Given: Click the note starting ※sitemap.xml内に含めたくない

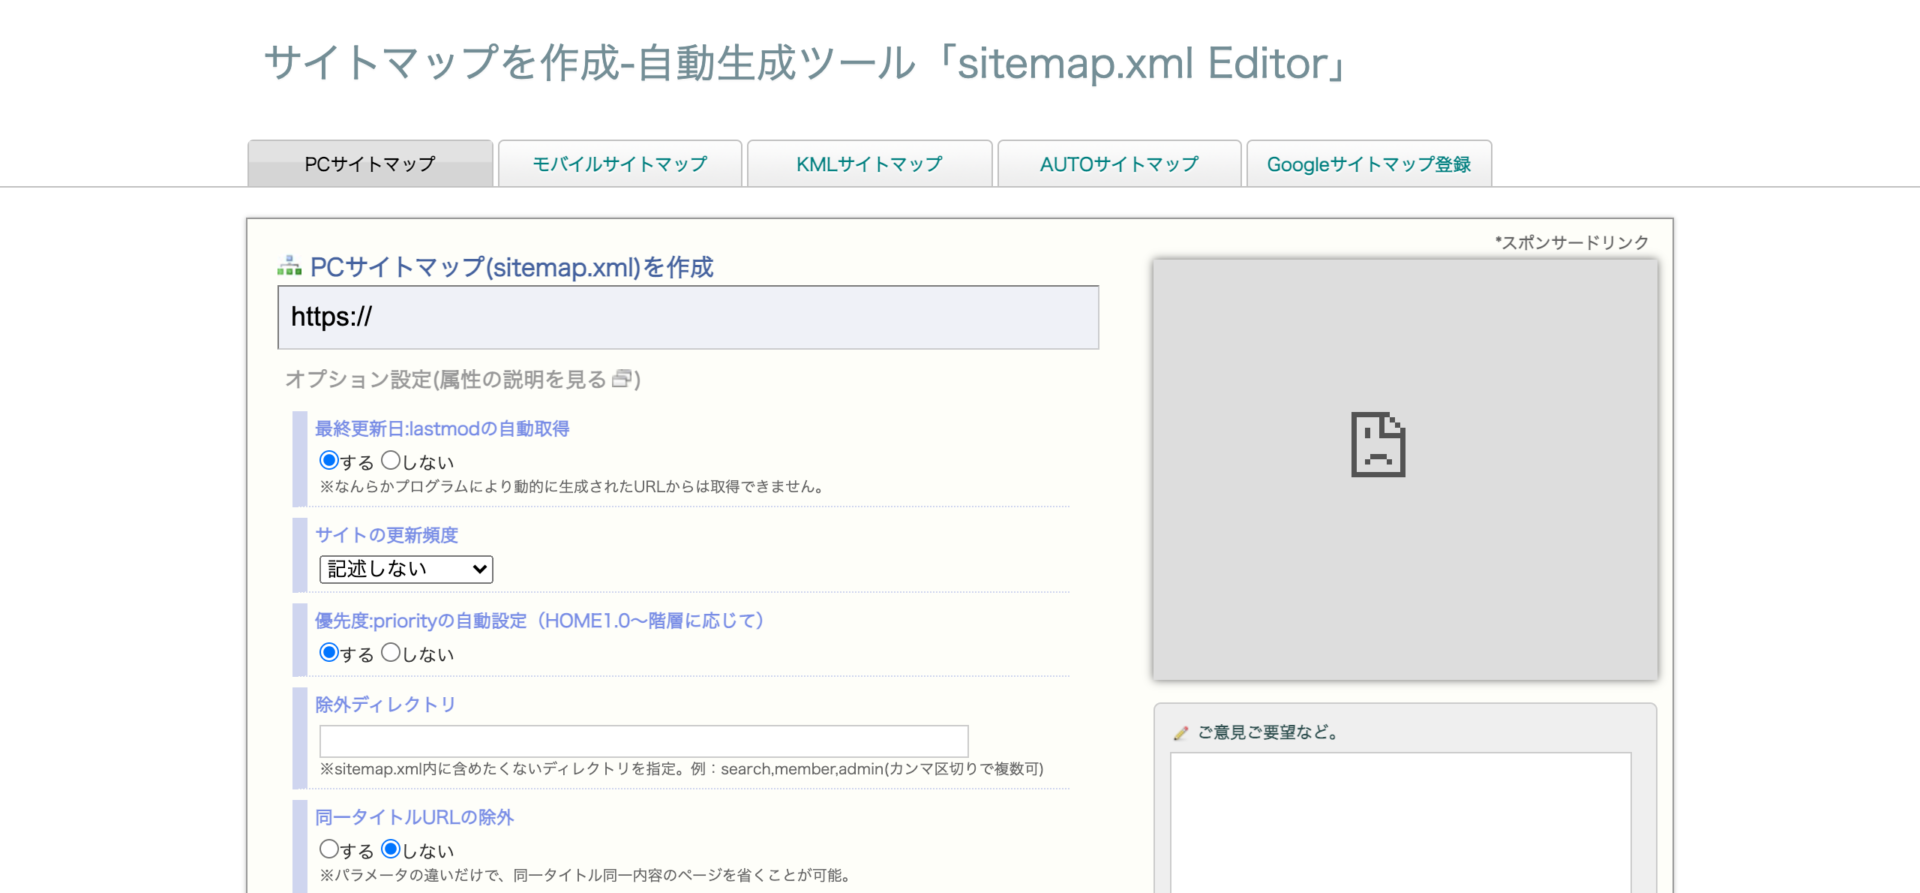Looking at the screenshot, I should click(682, 769).
